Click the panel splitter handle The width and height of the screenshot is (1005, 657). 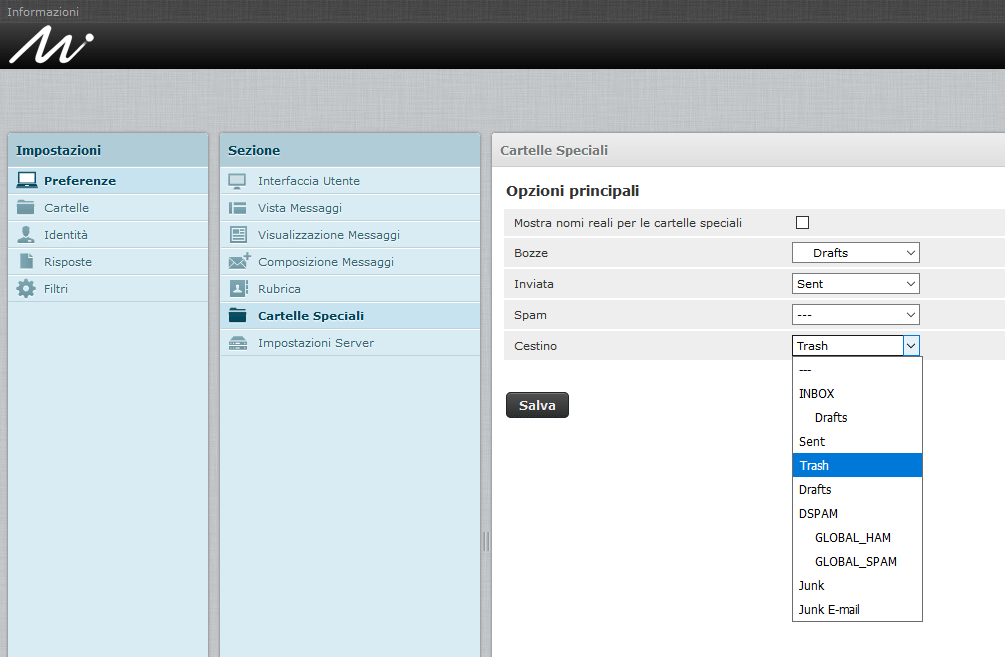486,541
